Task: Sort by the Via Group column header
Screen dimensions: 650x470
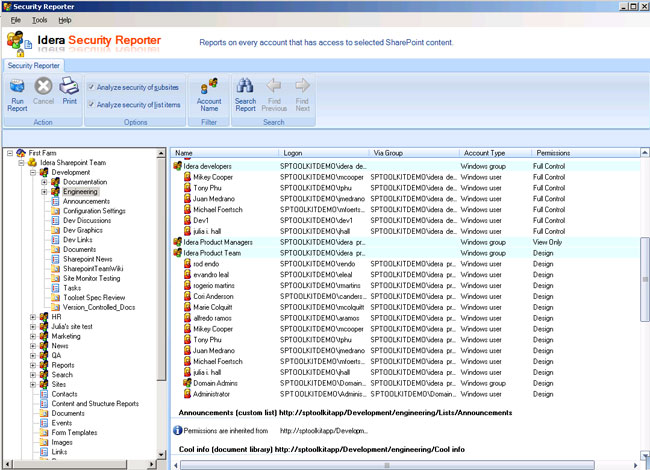Action: (x=414, y=153)
